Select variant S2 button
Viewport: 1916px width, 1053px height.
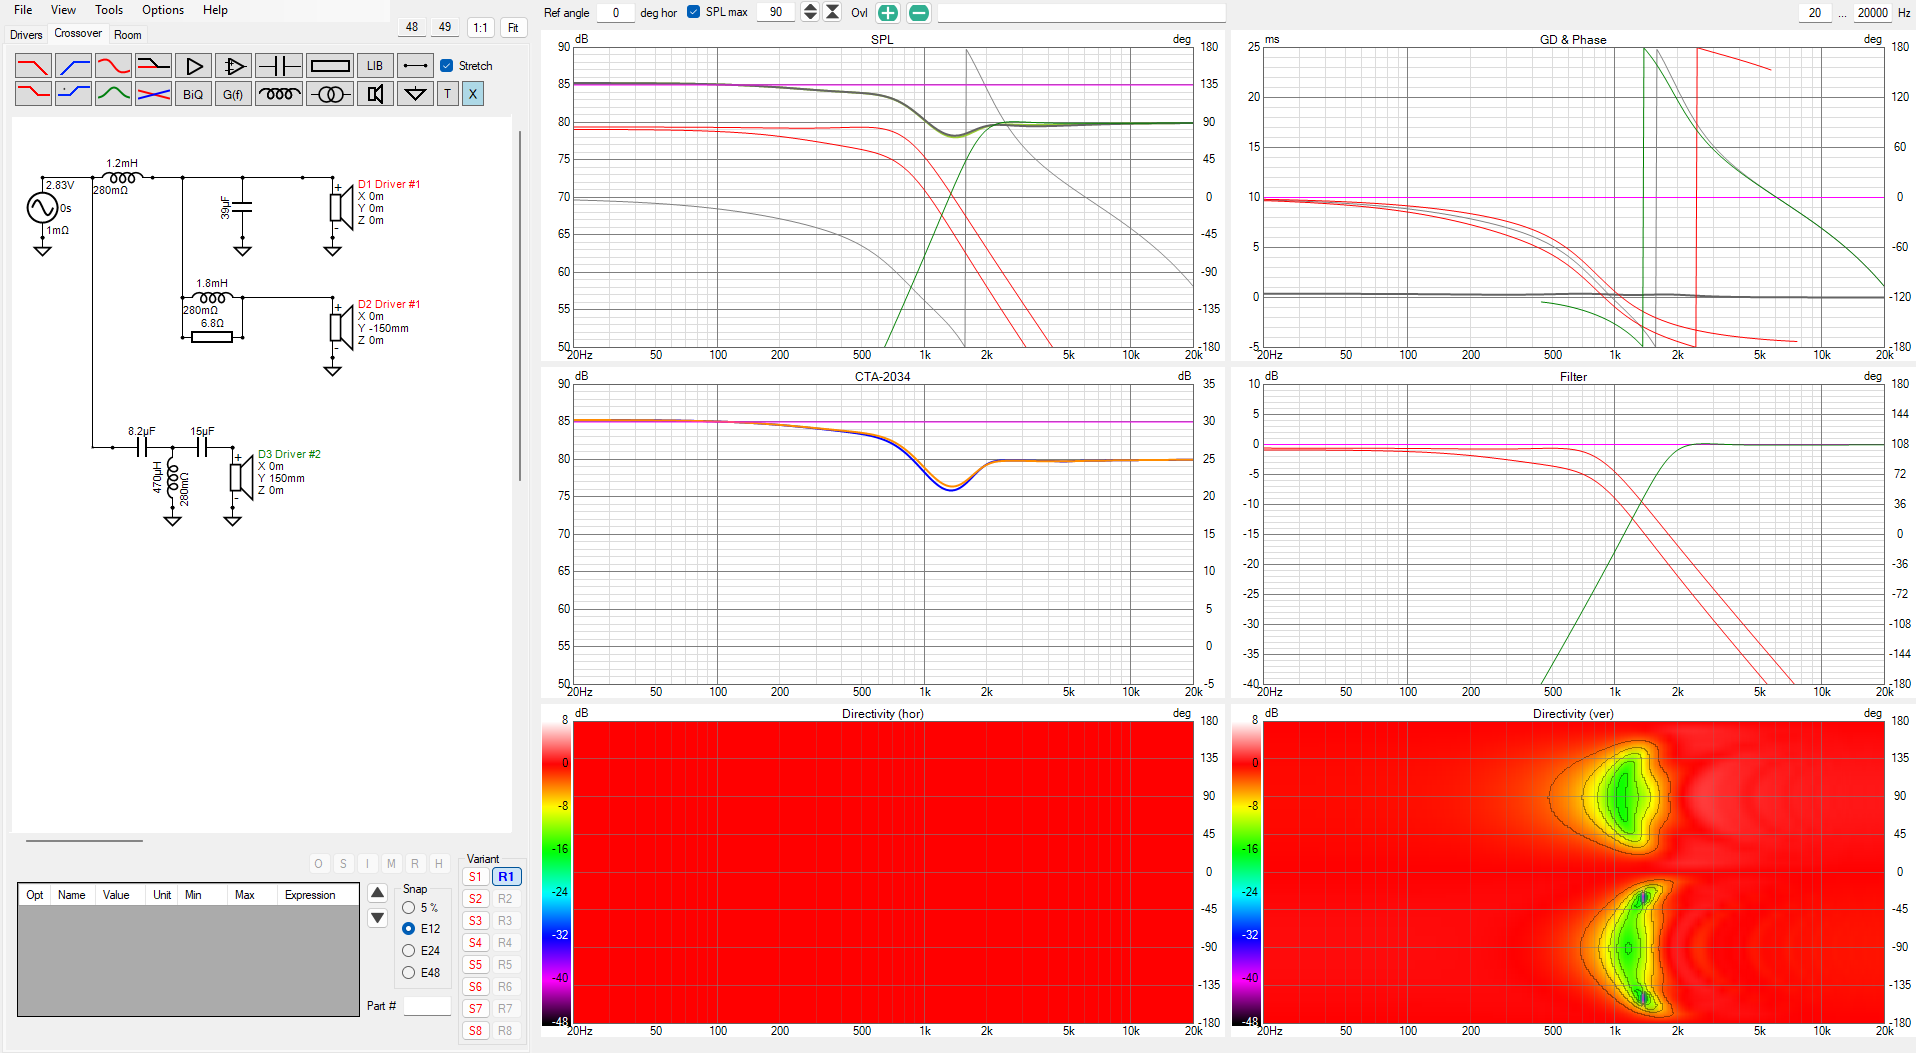click(x=475, y=899)
